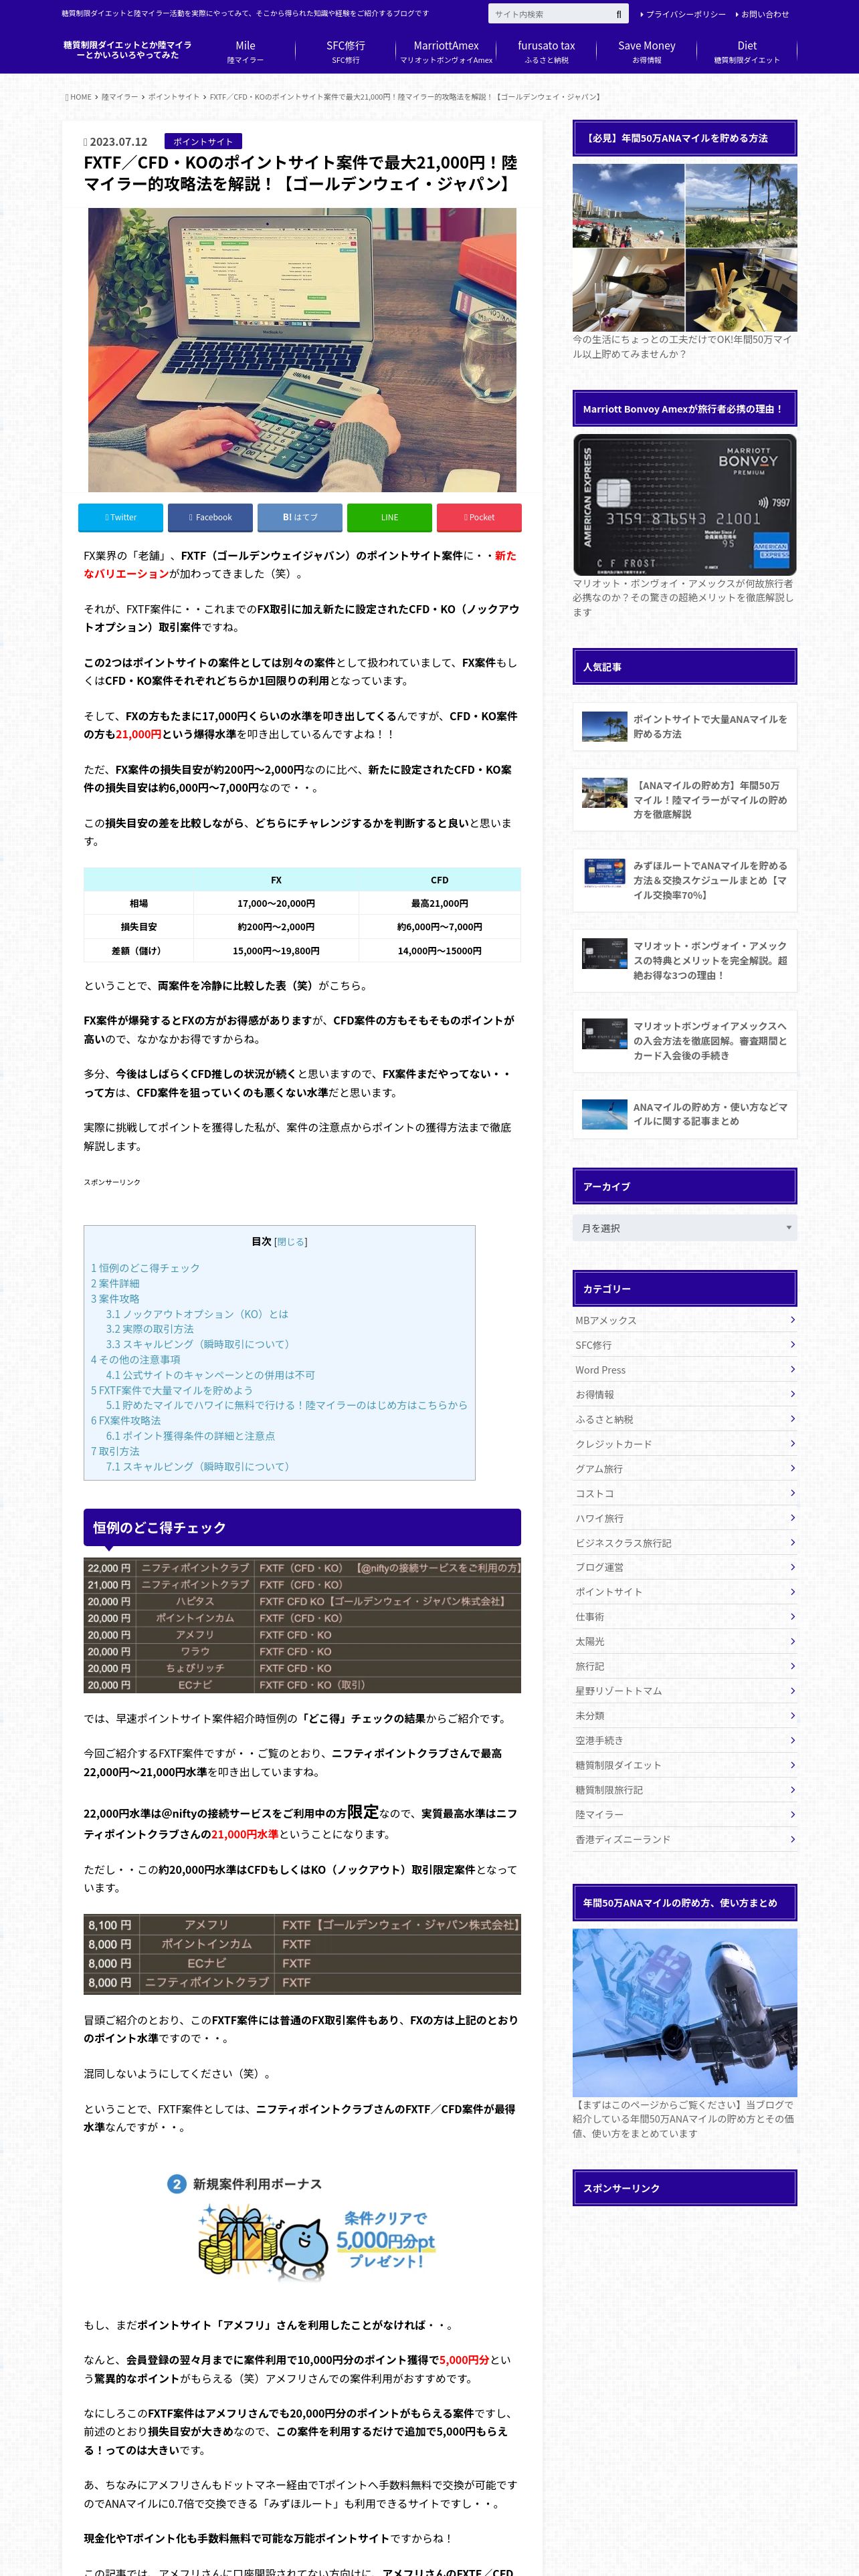
Task: Click the calculator and laptop featured image
Action: coord(302,350)
